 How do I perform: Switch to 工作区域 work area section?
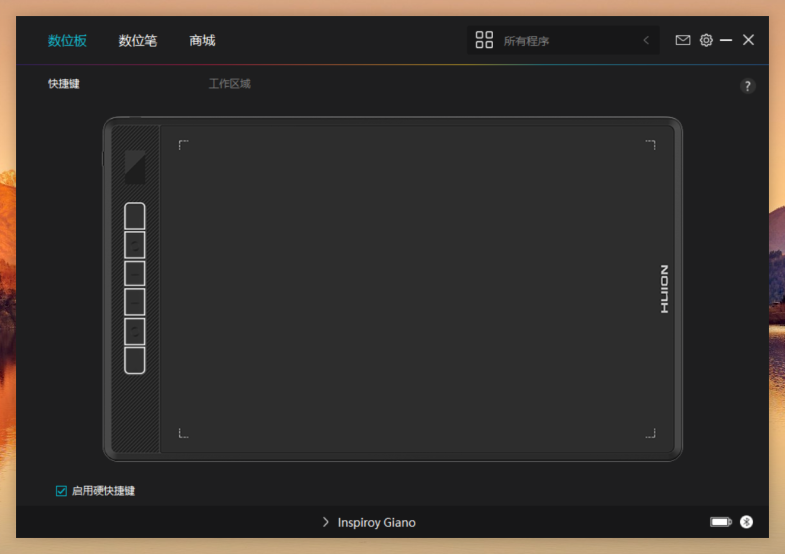point(229,84)
